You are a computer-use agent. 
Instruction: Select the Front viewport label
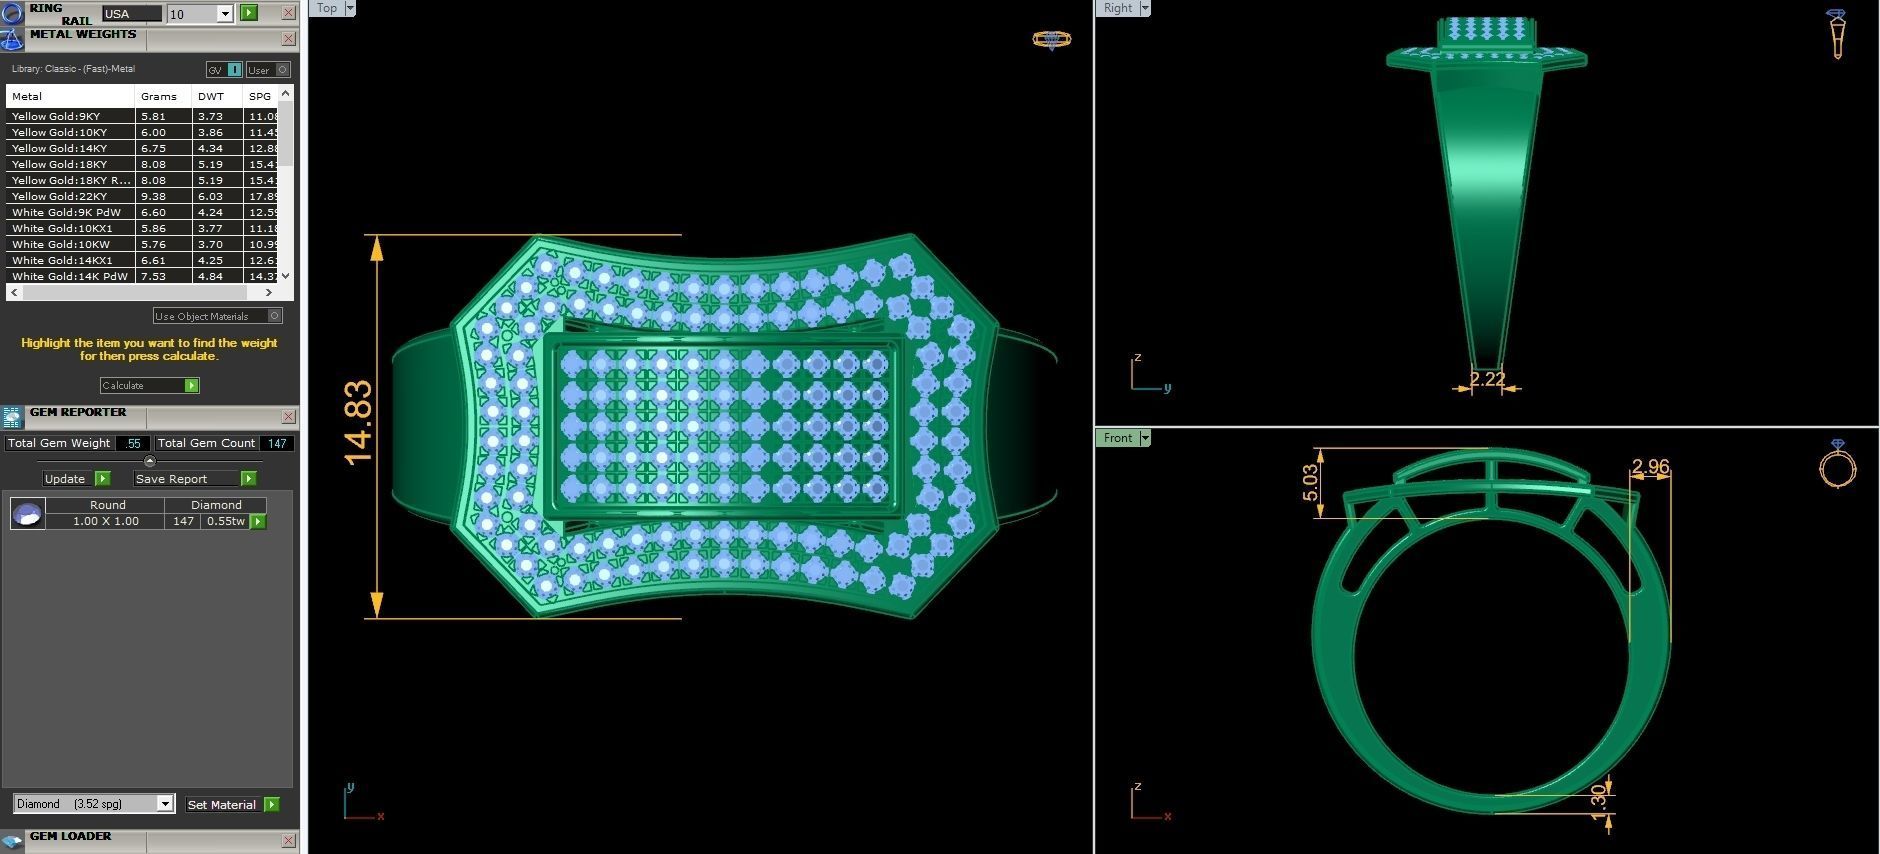1118,438
